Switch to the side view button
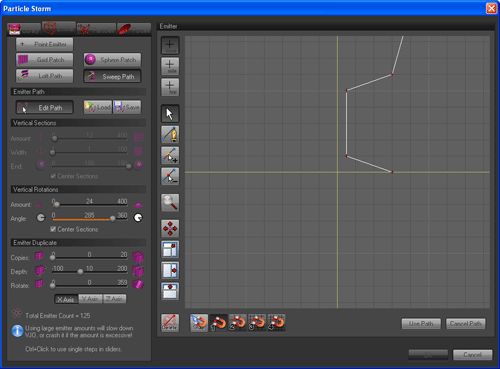The width and height of the screenshot is (500, 369). click(170, 66)
